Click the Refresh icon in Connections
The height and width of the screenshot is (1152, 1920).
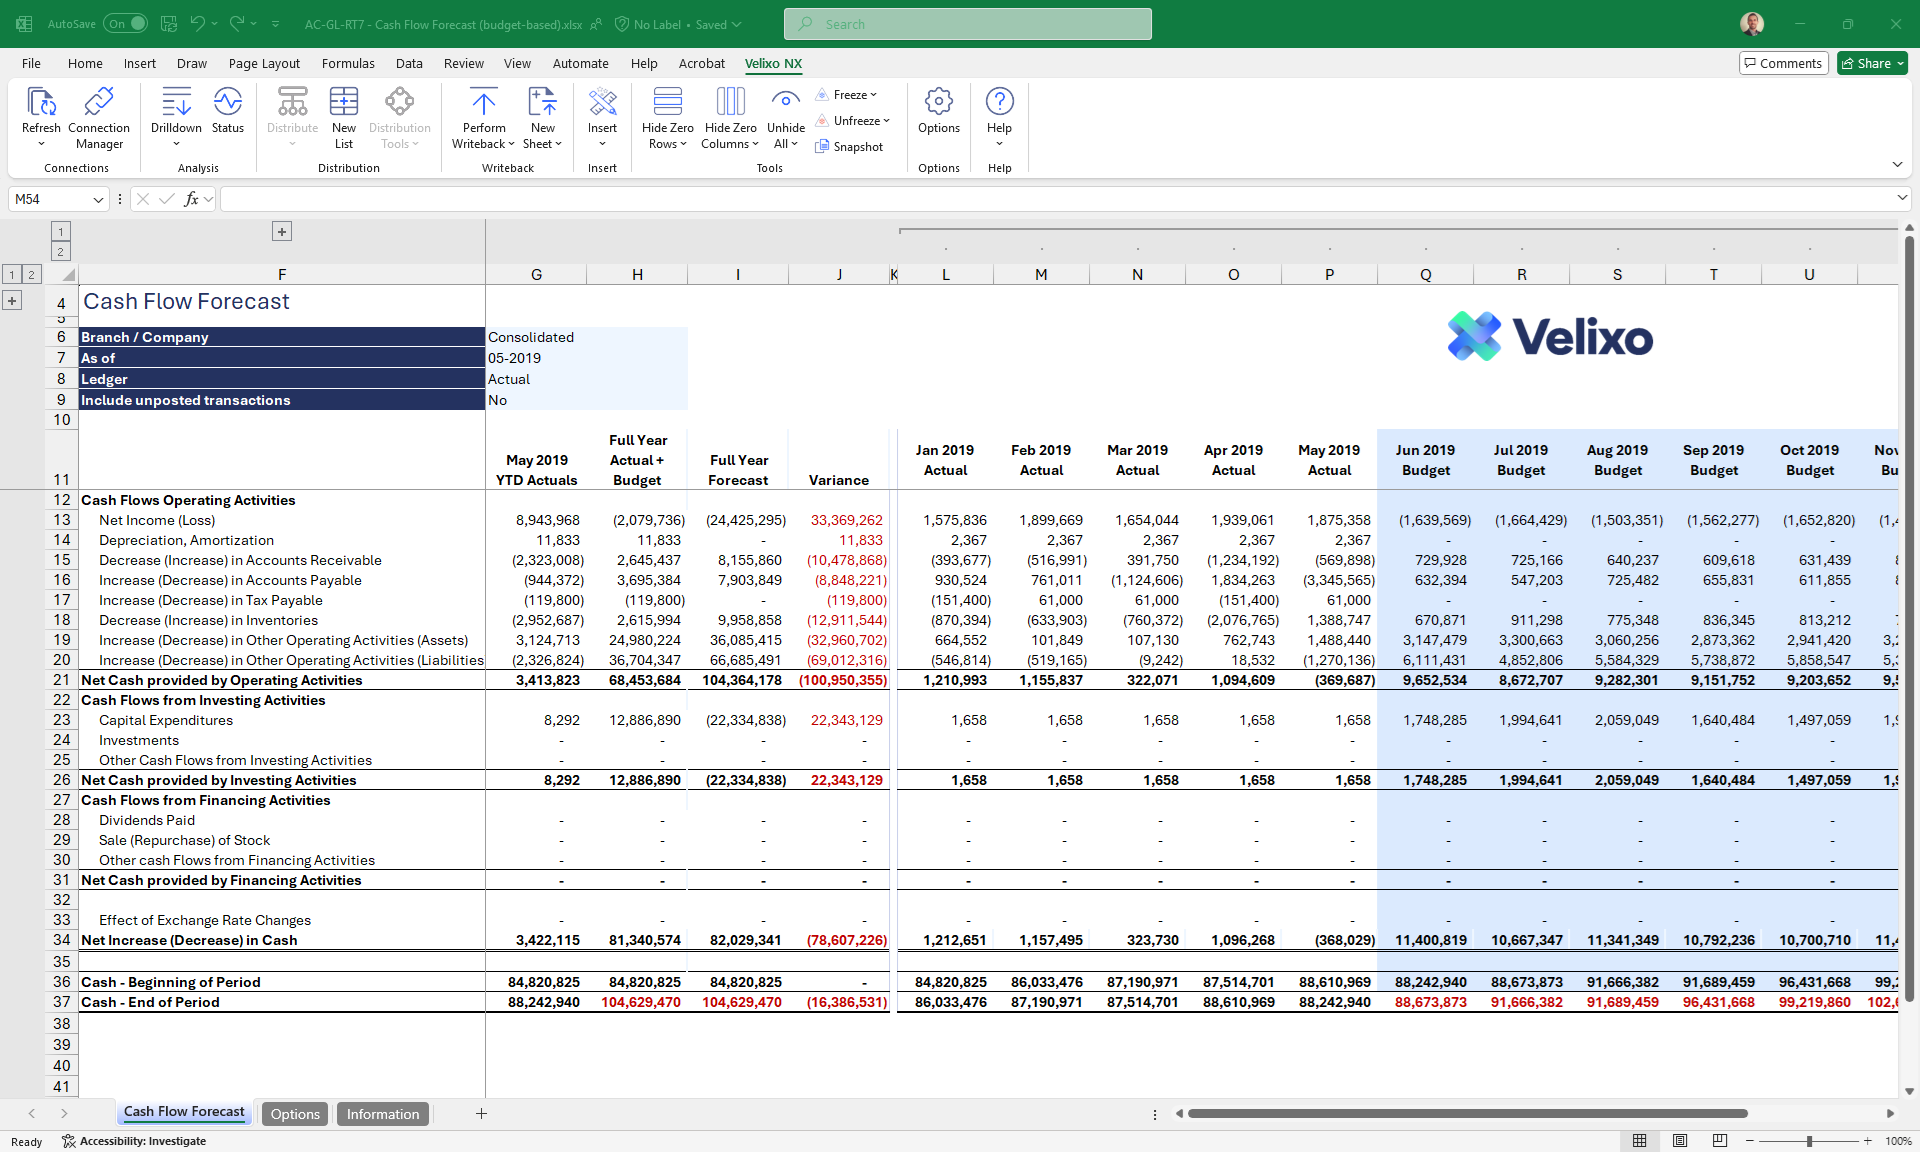(x=41, y=102)
